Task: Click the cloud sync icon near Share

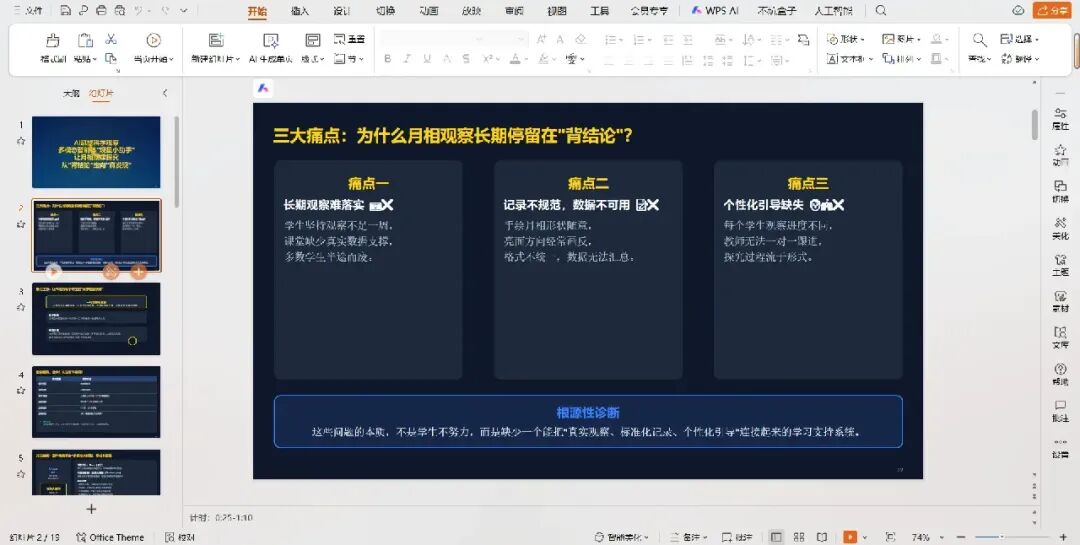Action: click(1018, 10)
